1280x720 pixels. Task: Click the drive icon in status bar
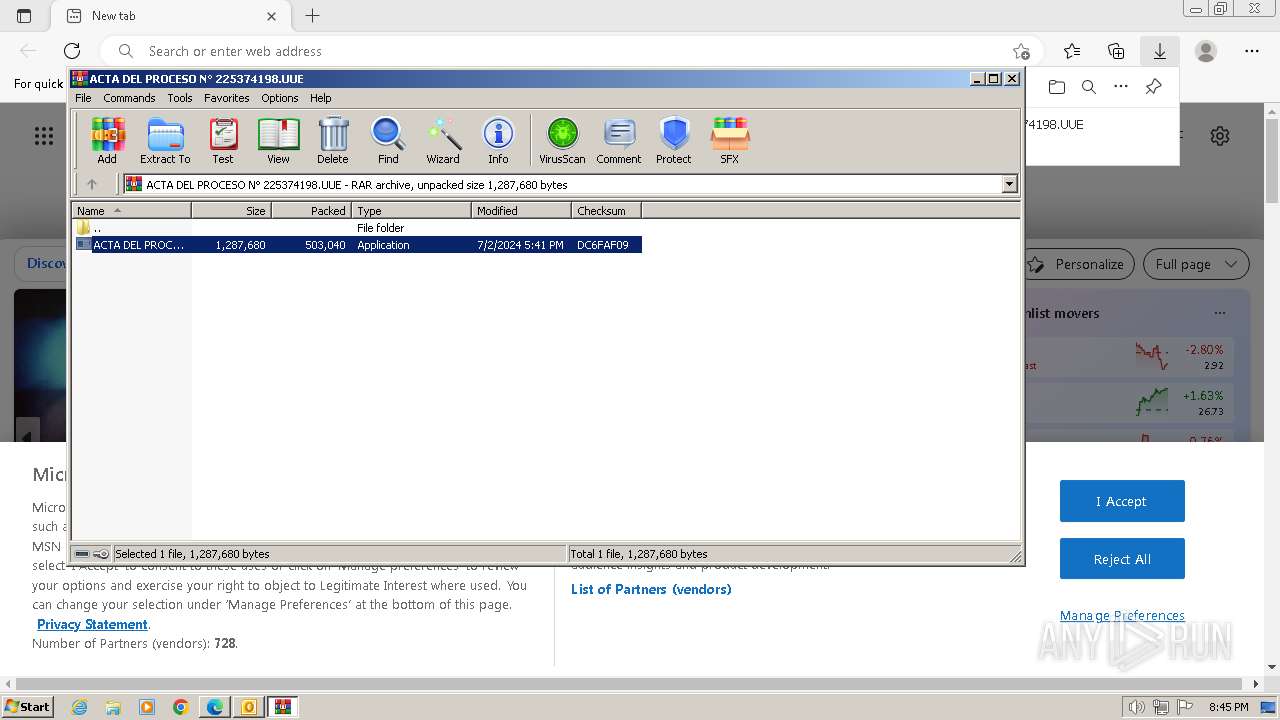click(82, 554)
